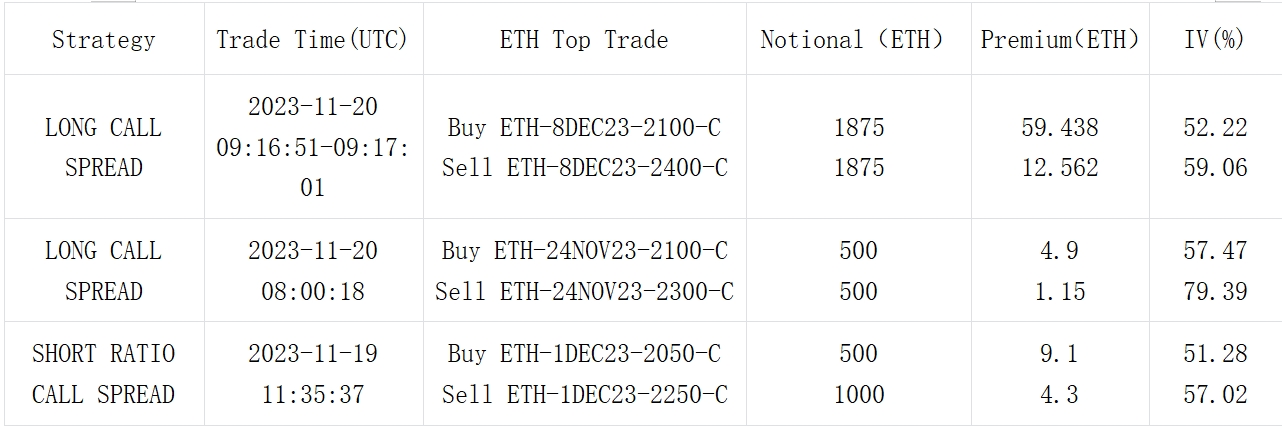Viewport: 1282px width, 427px height.
Task: Click the Buy ETH-24NOV23-2100-C trade text
Action: click(x=584, y=251)
